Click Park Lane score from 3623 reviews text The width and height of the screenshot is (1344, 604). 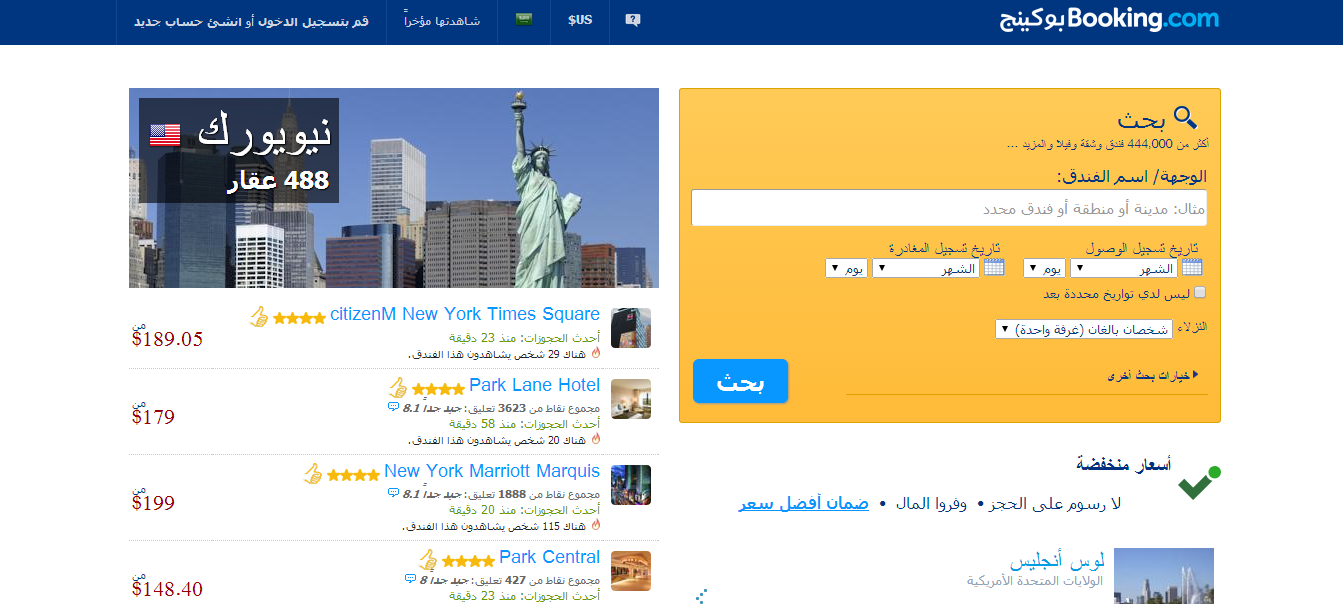point(502,408)
